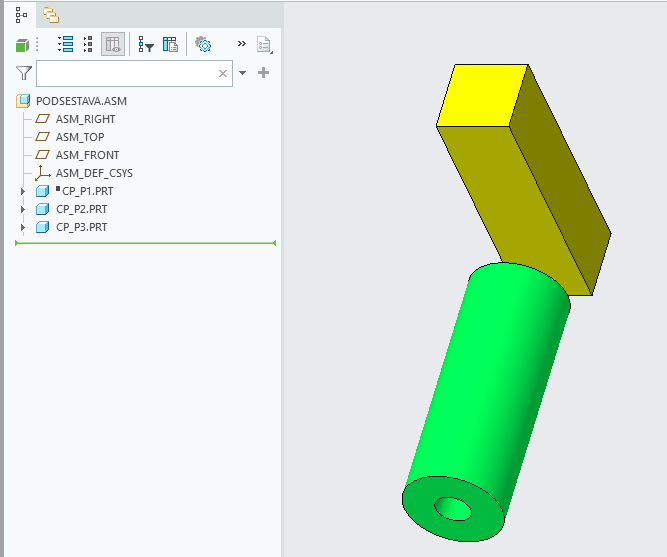Select the ASM_FRONT datum plane

pos(86,155)
